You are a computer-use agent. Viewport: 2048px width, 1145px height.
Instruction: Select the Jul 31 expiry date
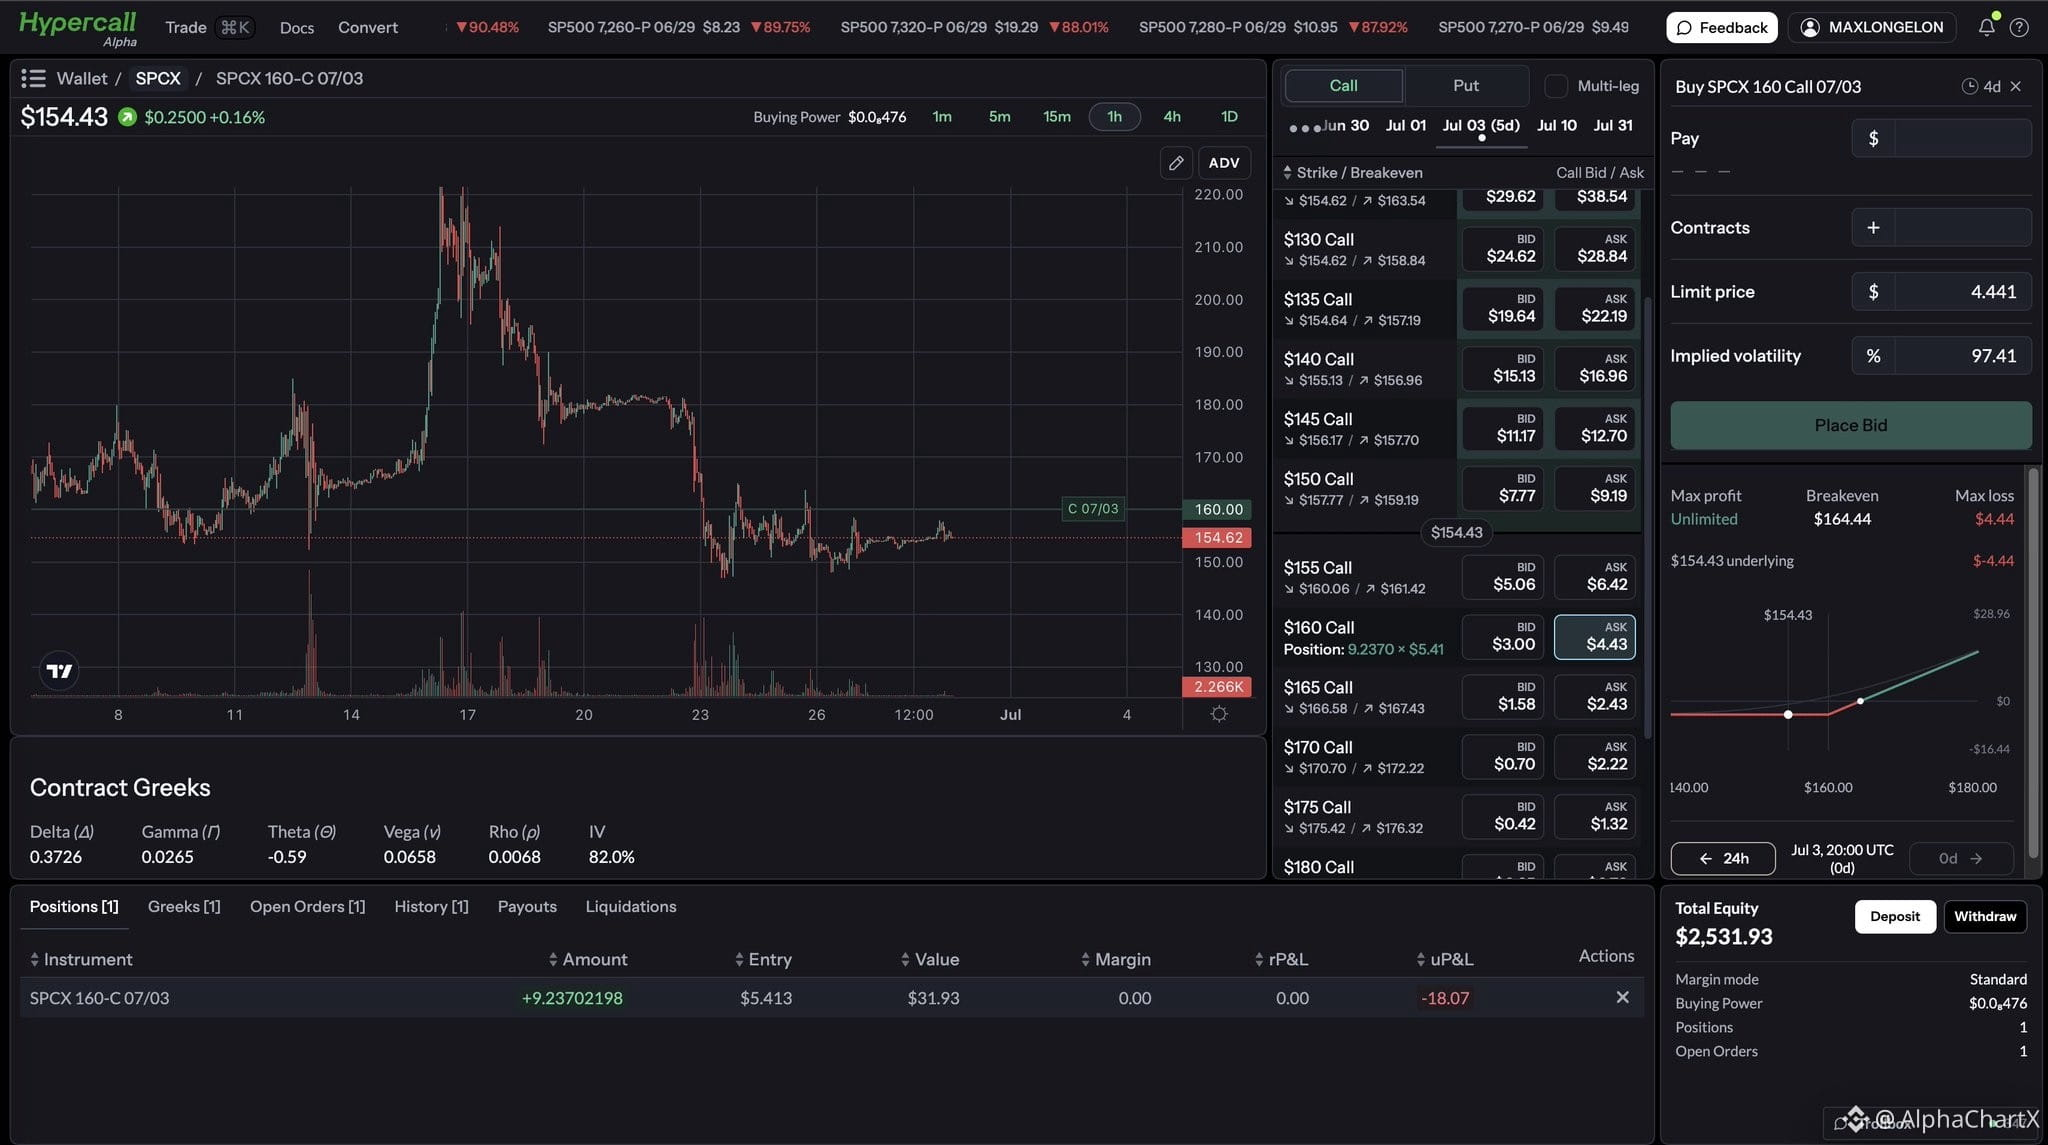click(1613, 125)
